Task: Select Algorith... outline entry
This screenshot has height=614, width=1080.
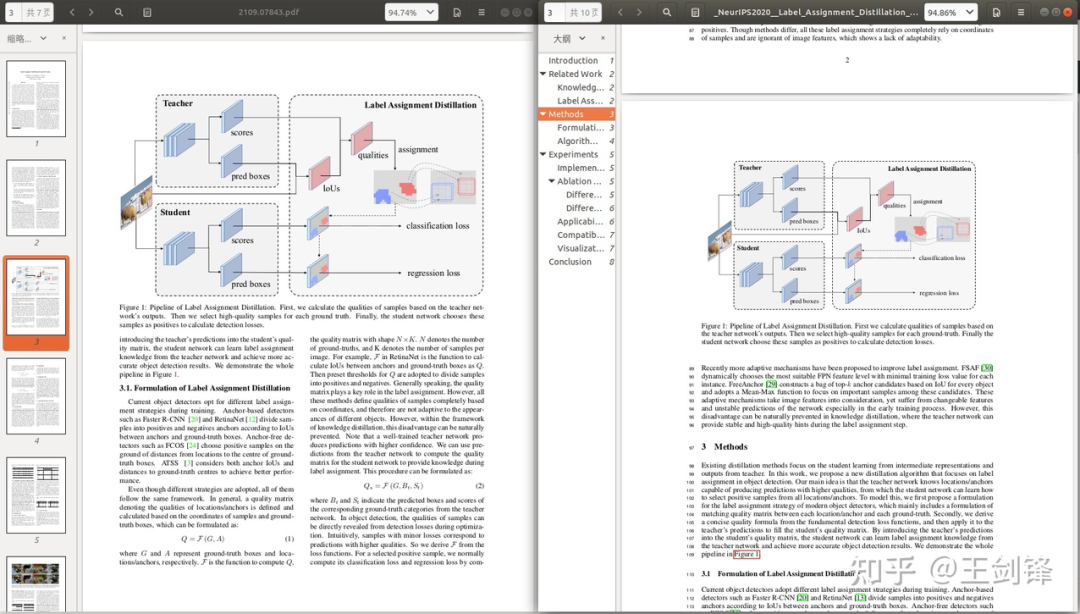Action: point(578,141)
